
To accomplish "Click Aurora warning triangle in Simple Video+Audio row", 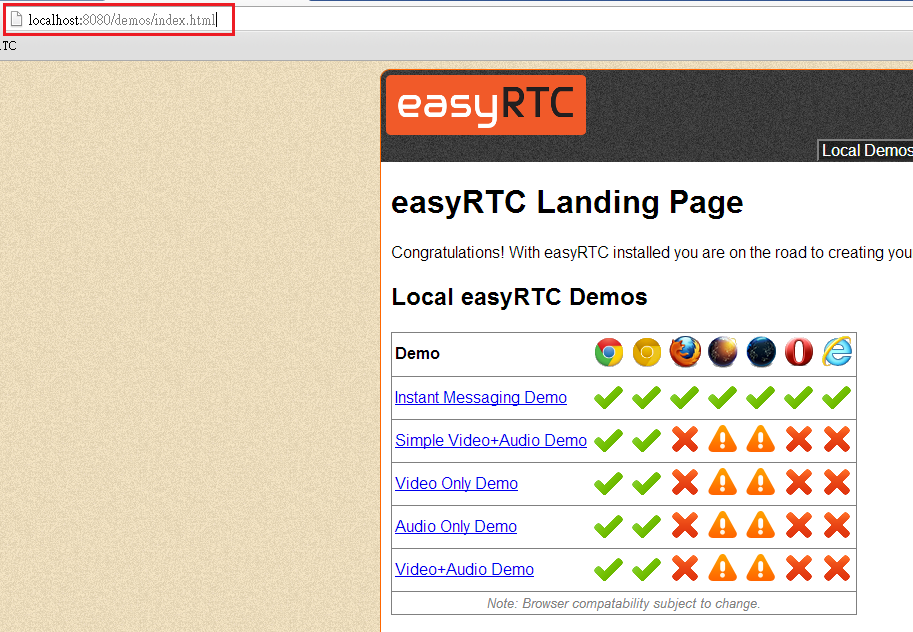I will tap(723, 439).
